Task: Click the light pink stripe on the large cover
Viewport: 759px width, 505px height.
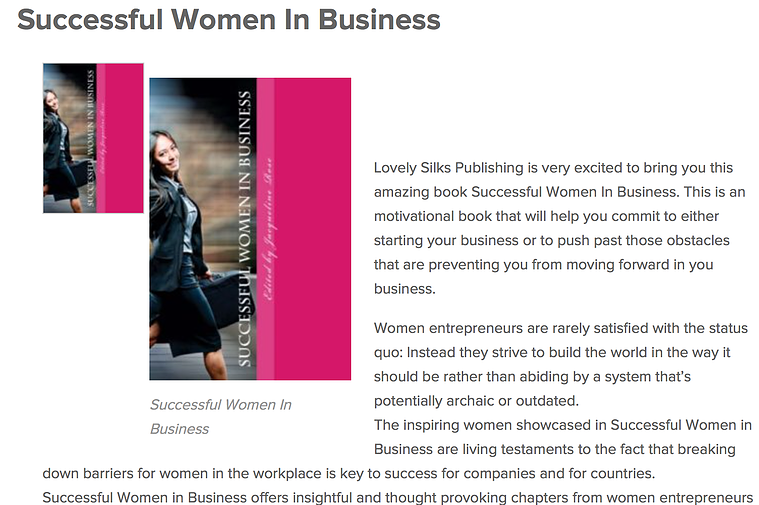Action: click(x=265, y=229)
